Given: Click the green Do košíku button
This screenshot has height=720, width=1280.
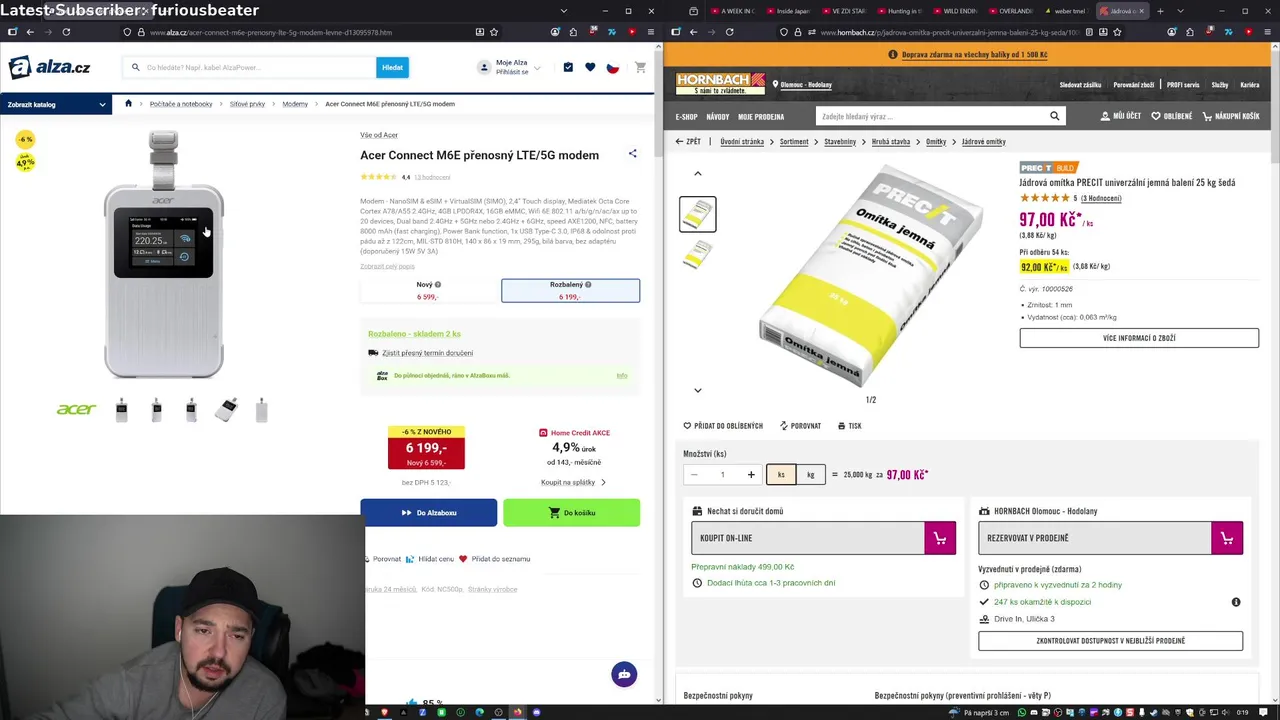Looking at the screenshot, I should tap(571, 513).
